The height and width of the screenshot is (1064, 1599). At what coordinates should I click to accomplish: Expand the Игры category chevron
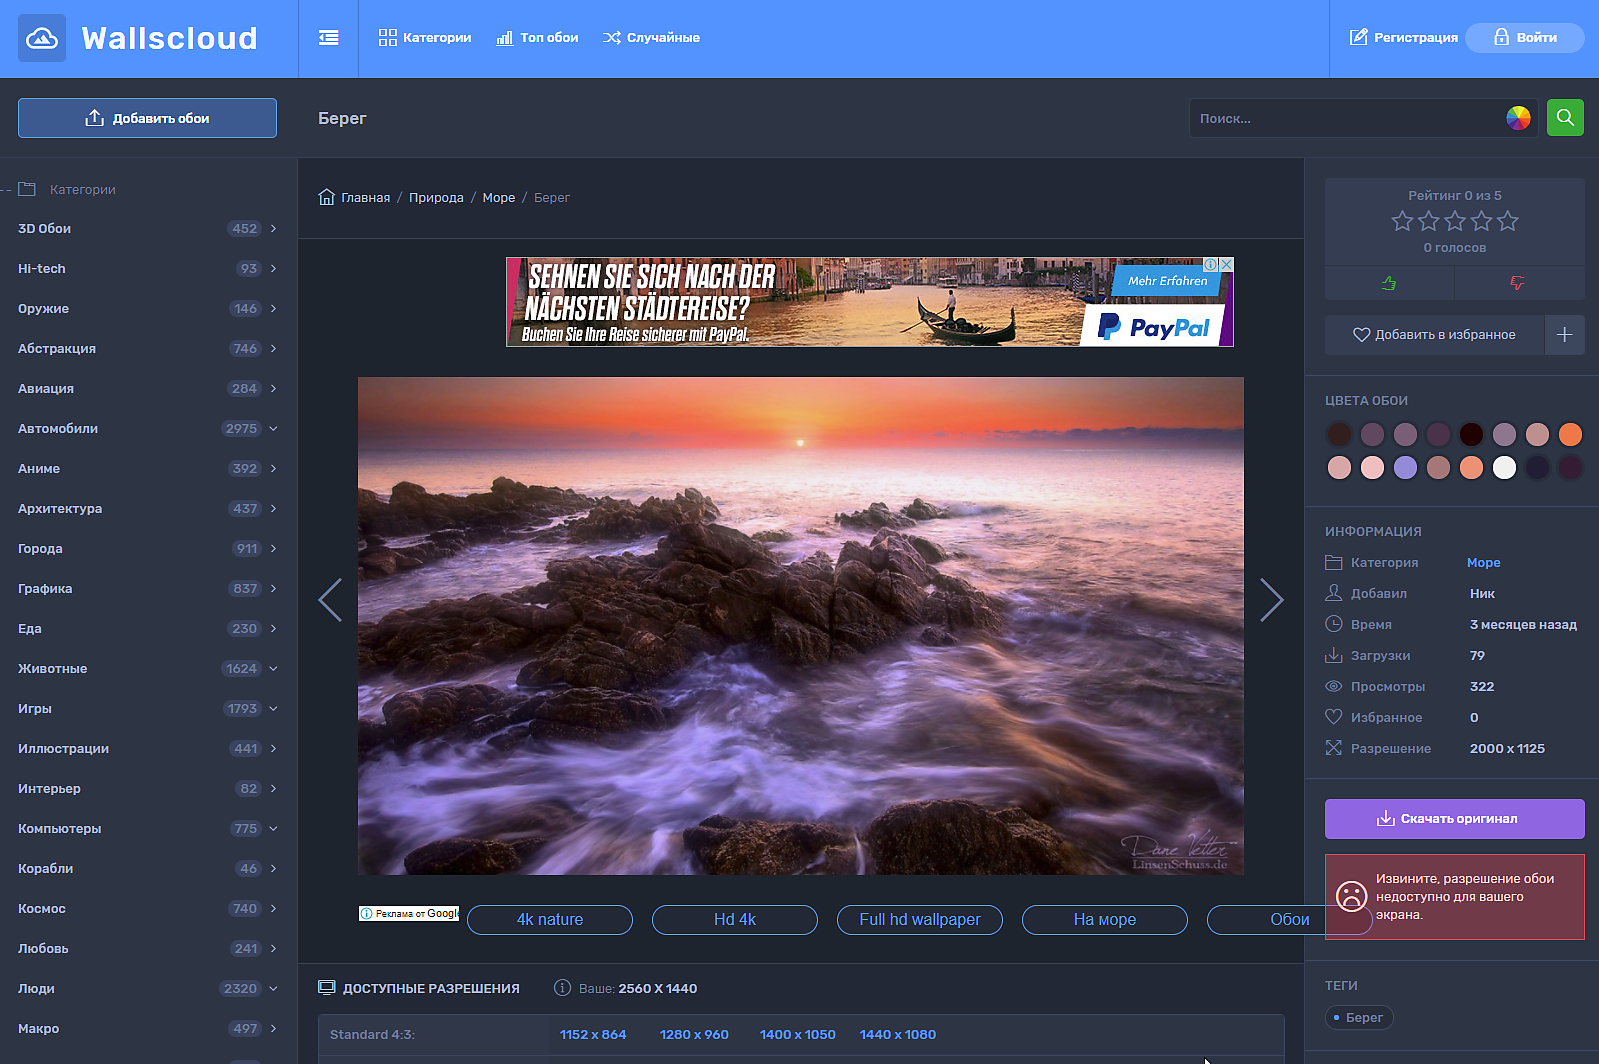click(273, 709)
